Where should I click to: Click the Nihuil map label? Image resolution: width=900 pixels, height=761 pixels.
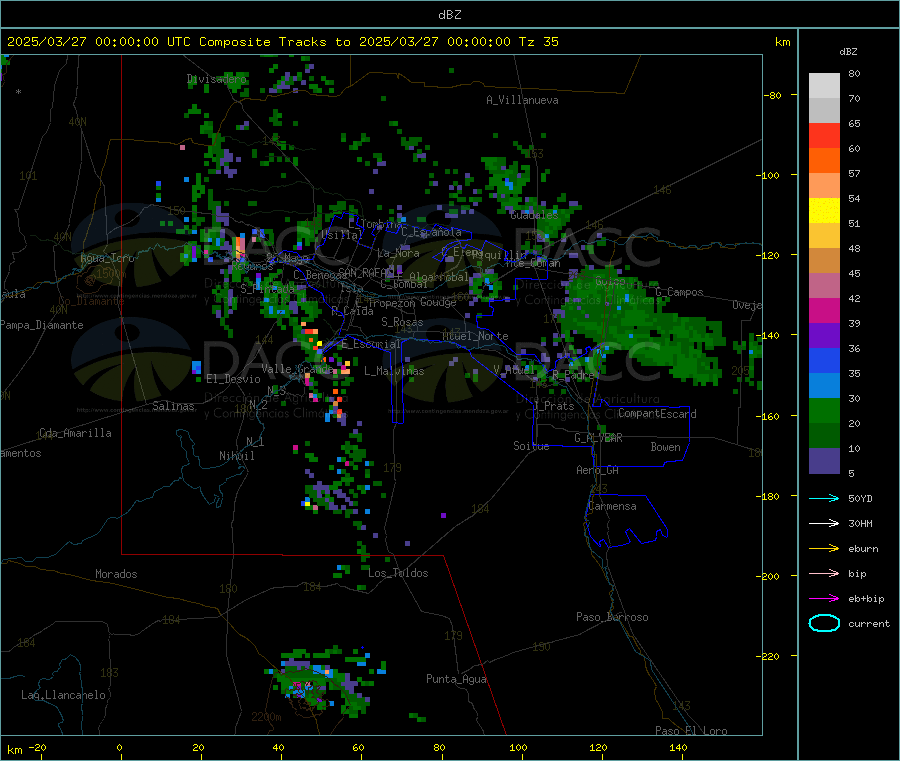pos(237,456)
